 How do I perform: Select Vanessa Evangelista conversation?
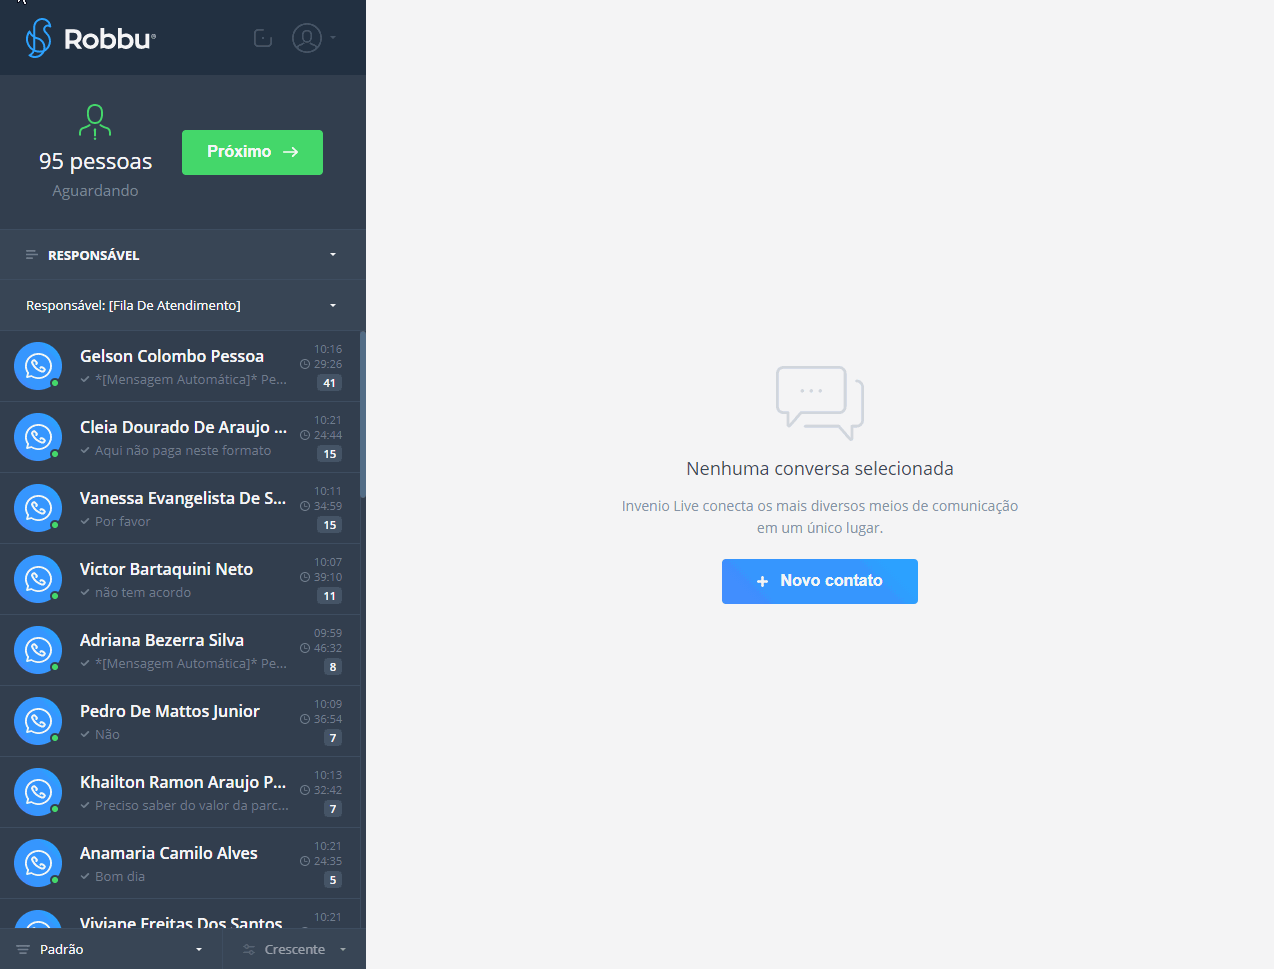pyautogui.click(x=183, y=508)
